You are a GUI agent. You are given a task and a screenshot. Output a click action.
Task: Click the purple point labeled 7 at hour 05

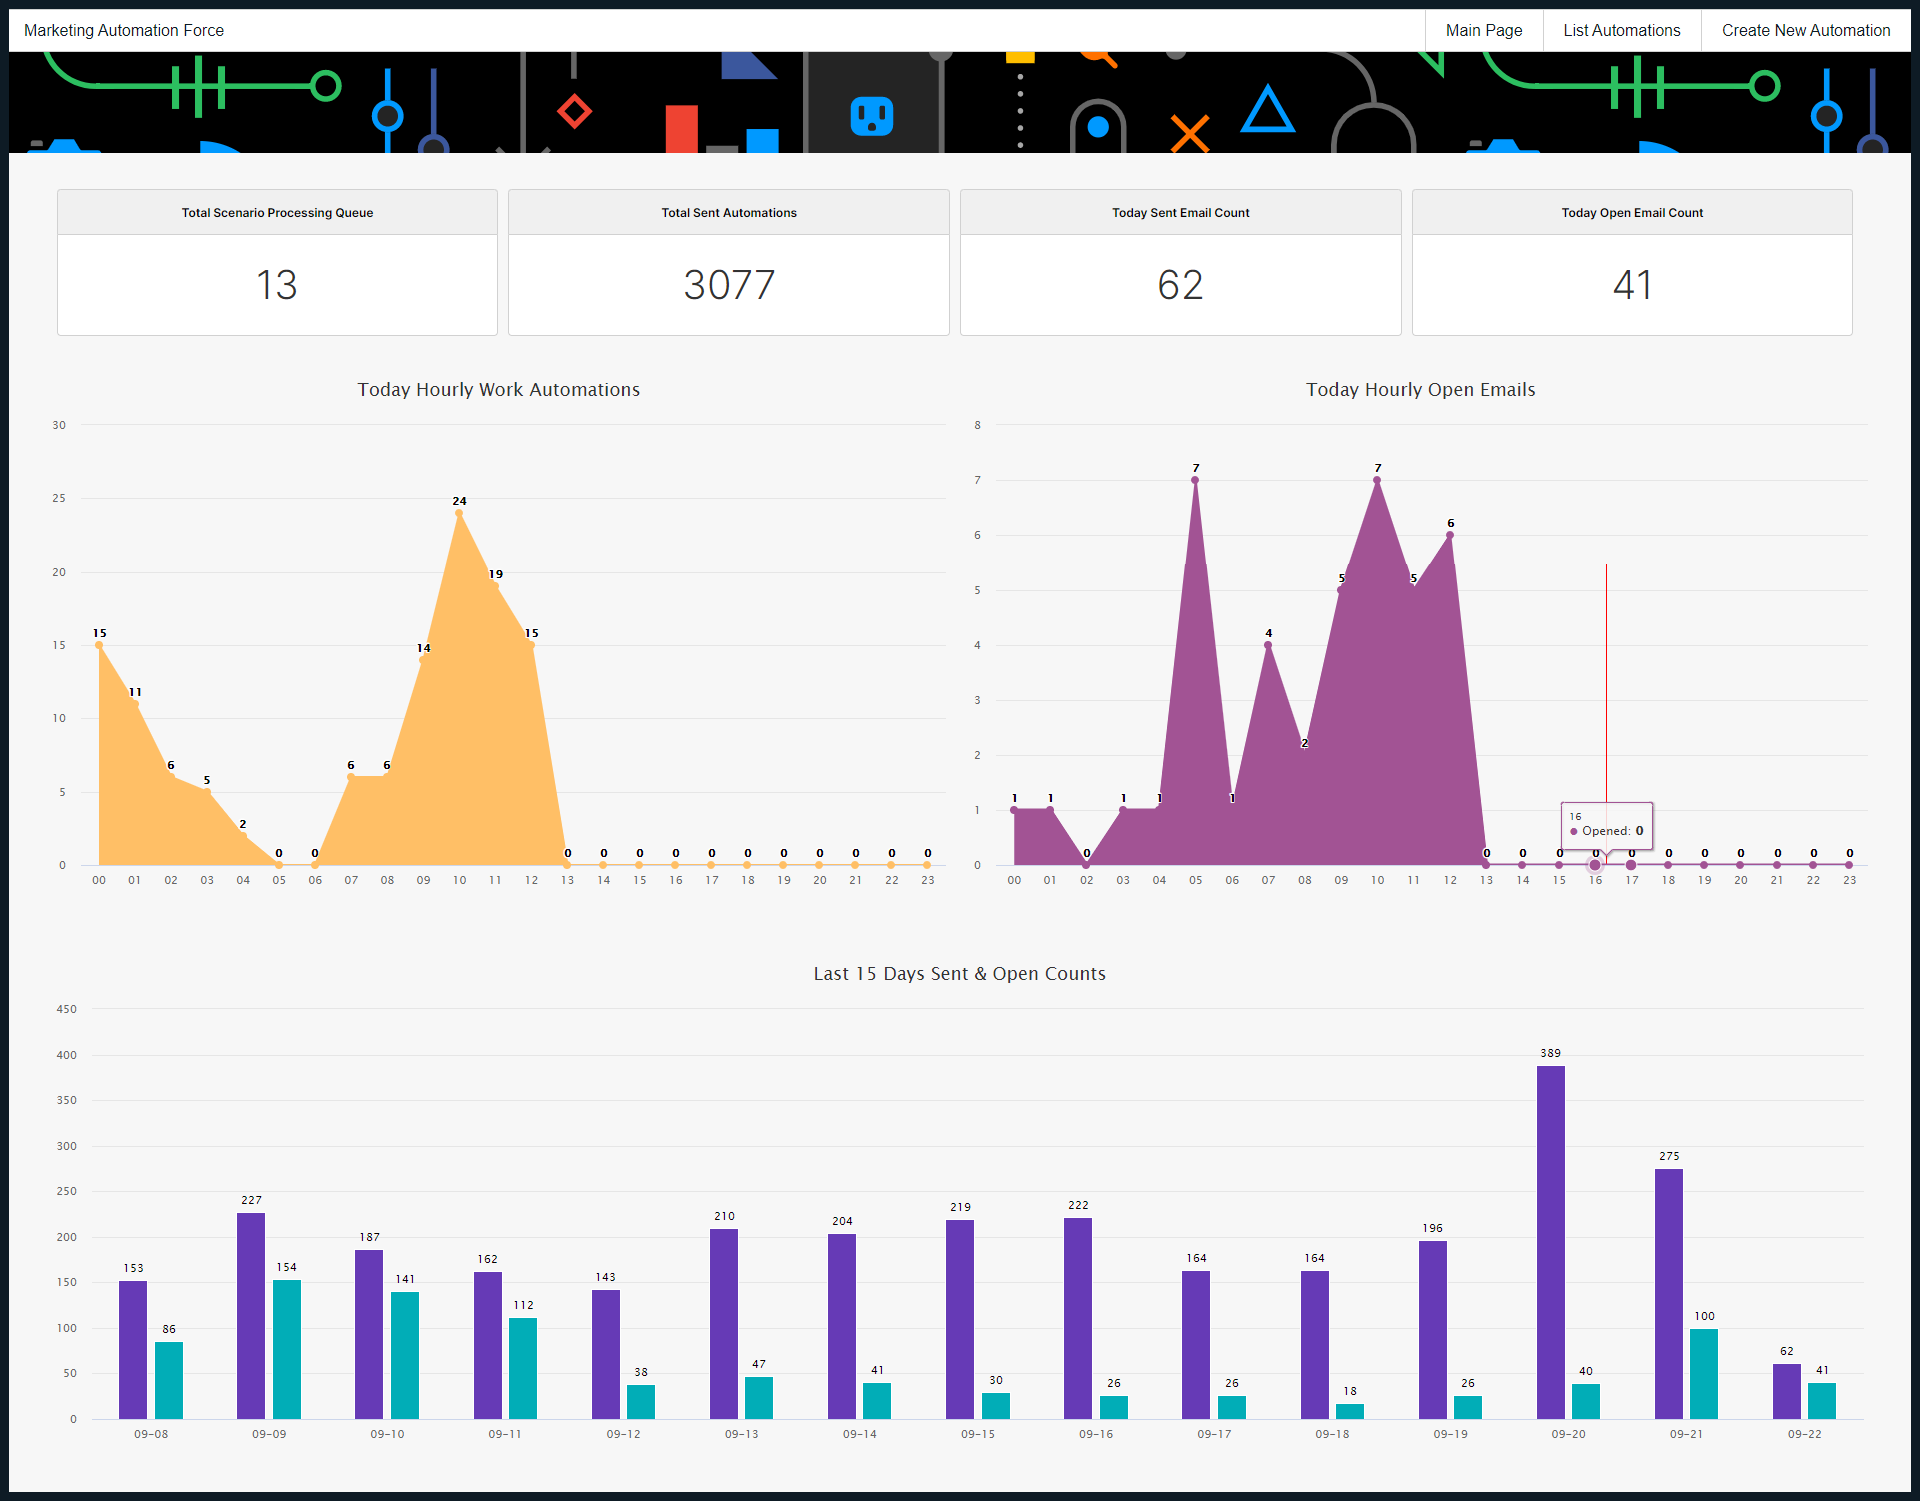[x=1195, y=480]
